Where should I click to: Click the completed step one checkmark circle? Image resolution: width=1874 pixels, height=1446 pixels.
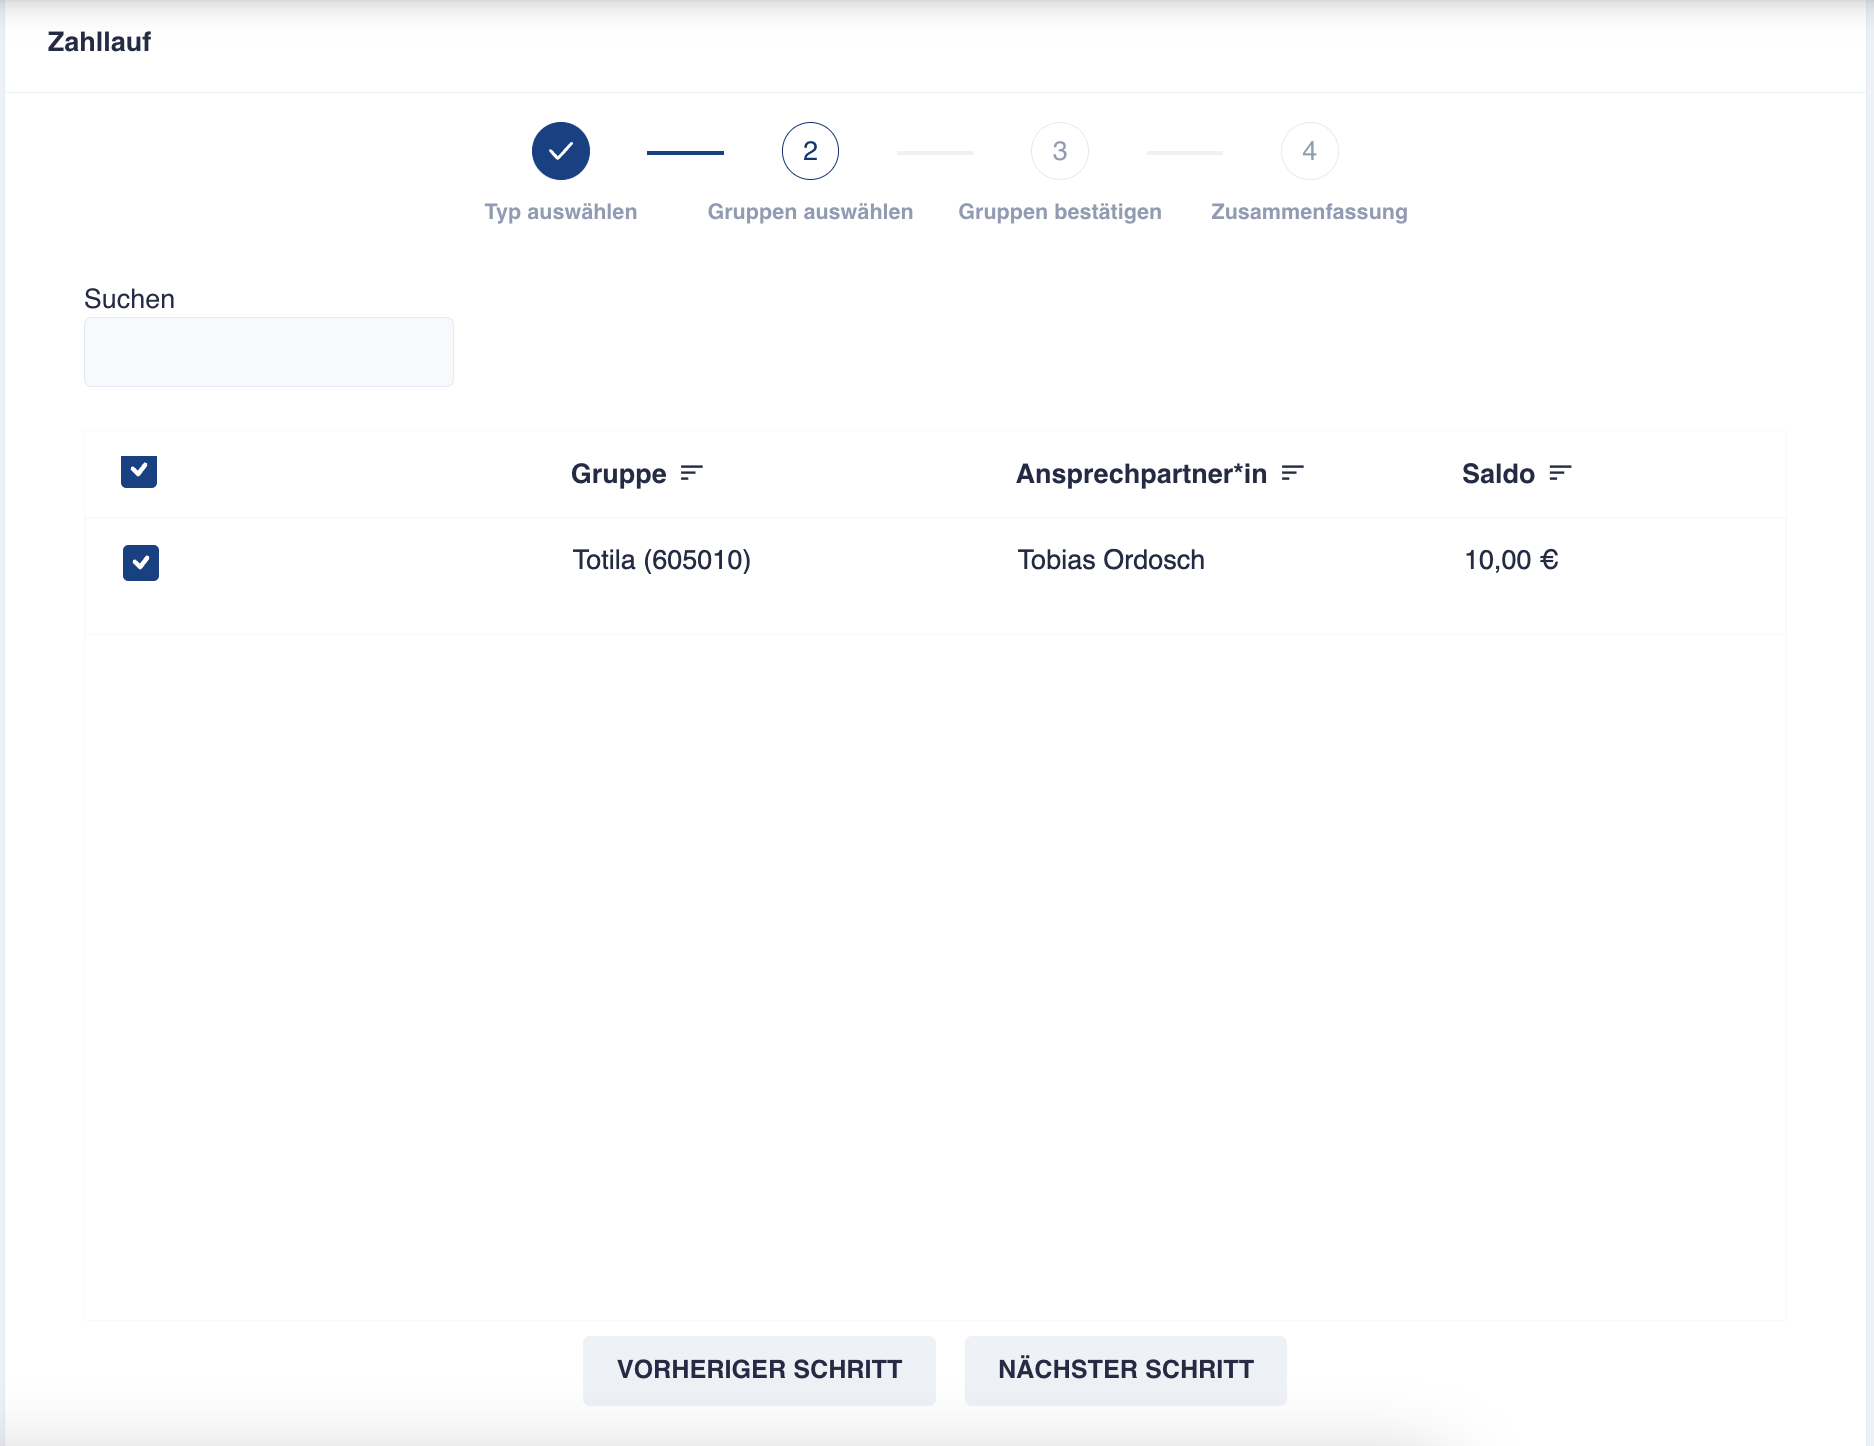[561, 151]
